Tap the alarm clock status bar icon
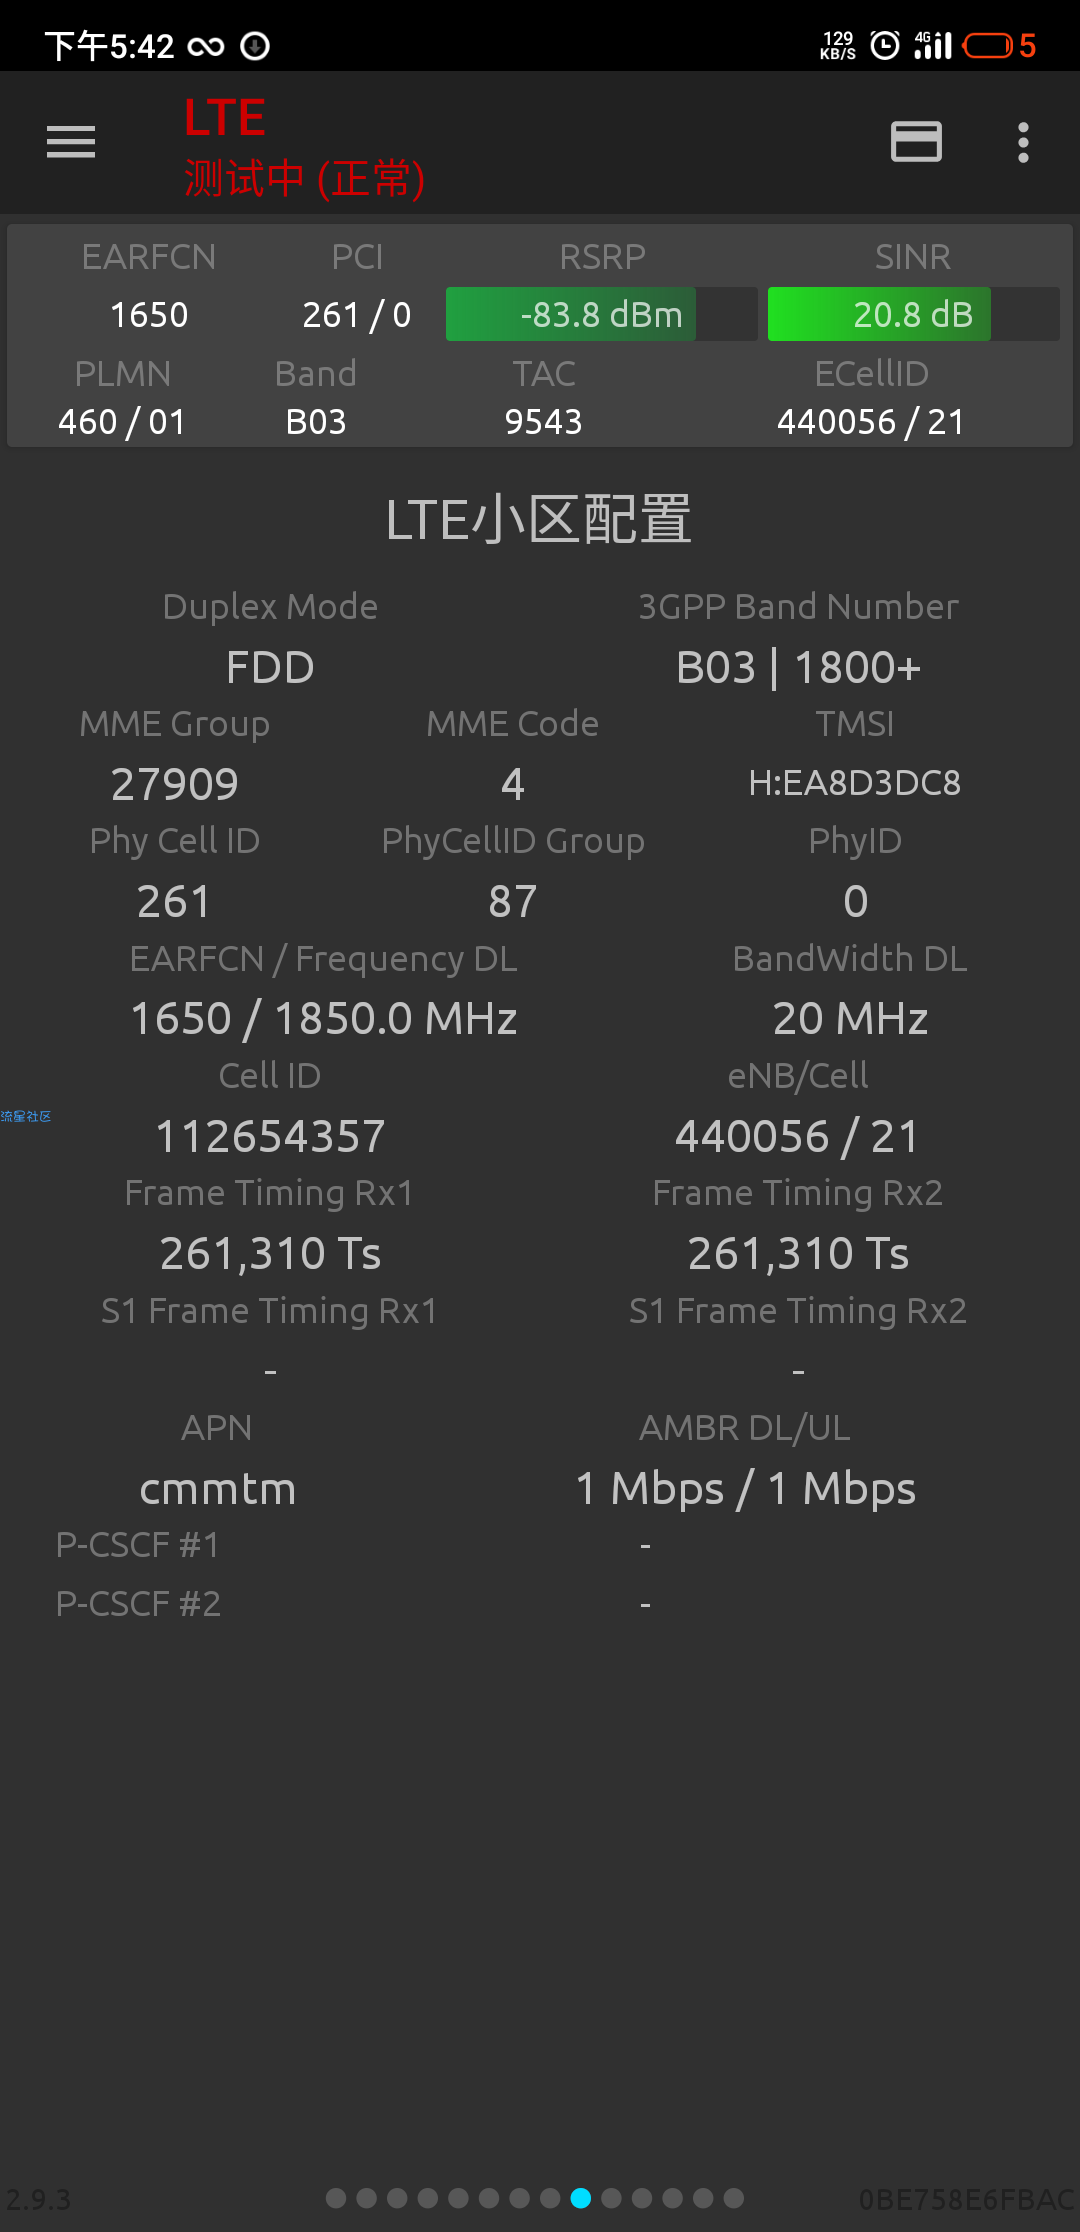This screenshot has height=2232, width=1080. click(885, 45)
